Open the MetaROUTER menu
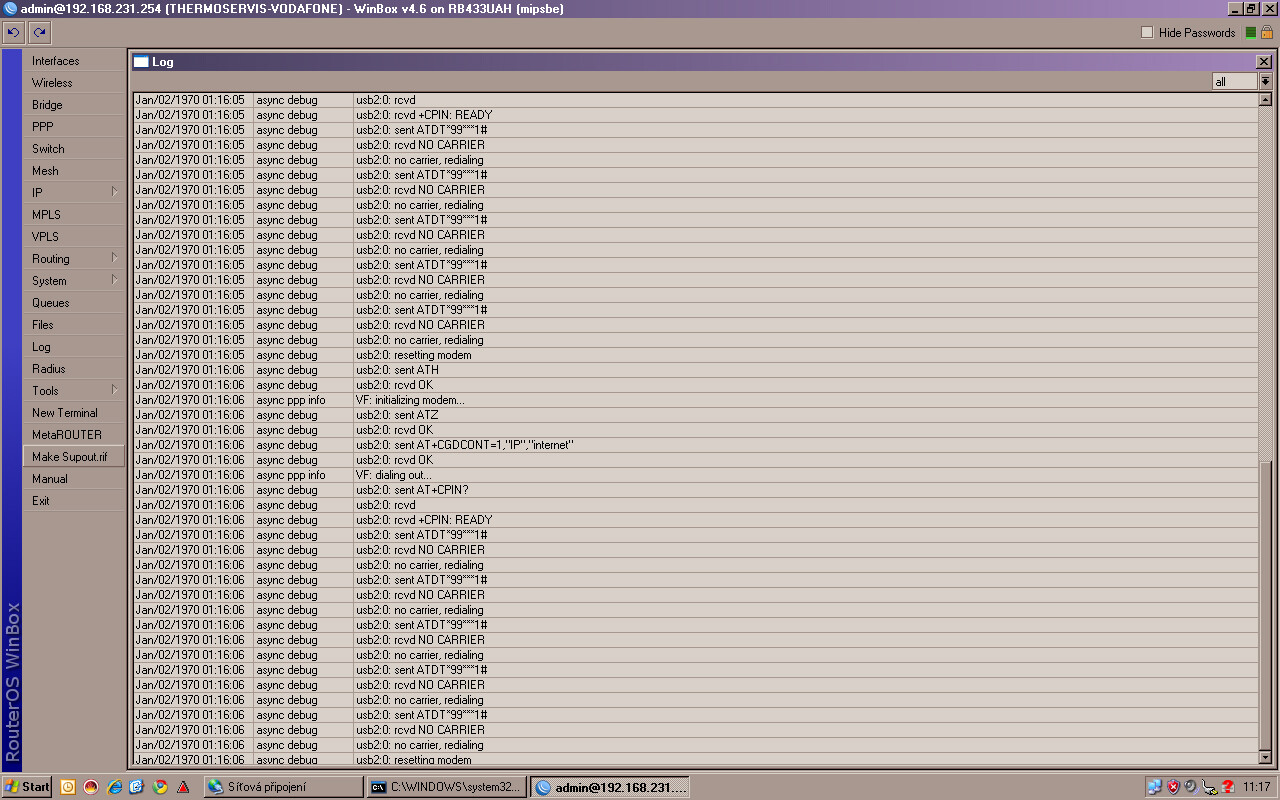 point(74,435)
